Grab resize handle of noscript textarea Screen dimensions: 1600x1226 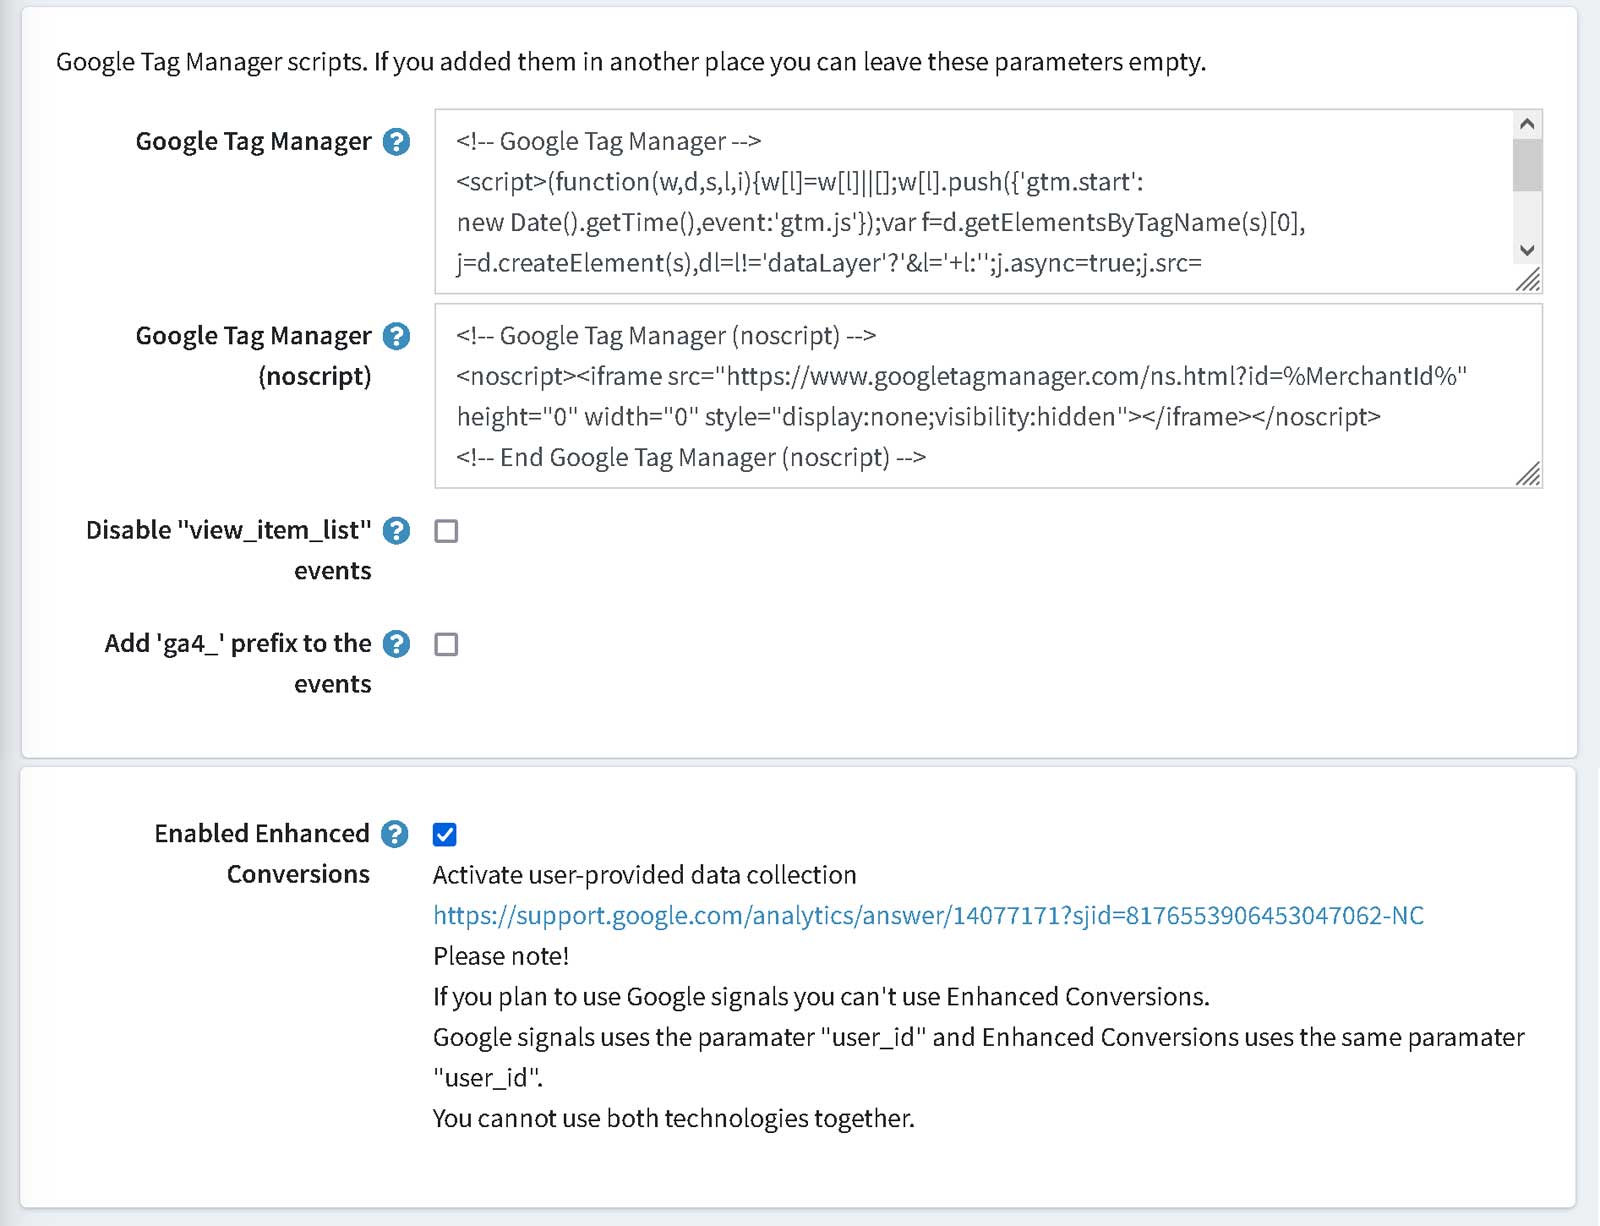[1528, 474]
